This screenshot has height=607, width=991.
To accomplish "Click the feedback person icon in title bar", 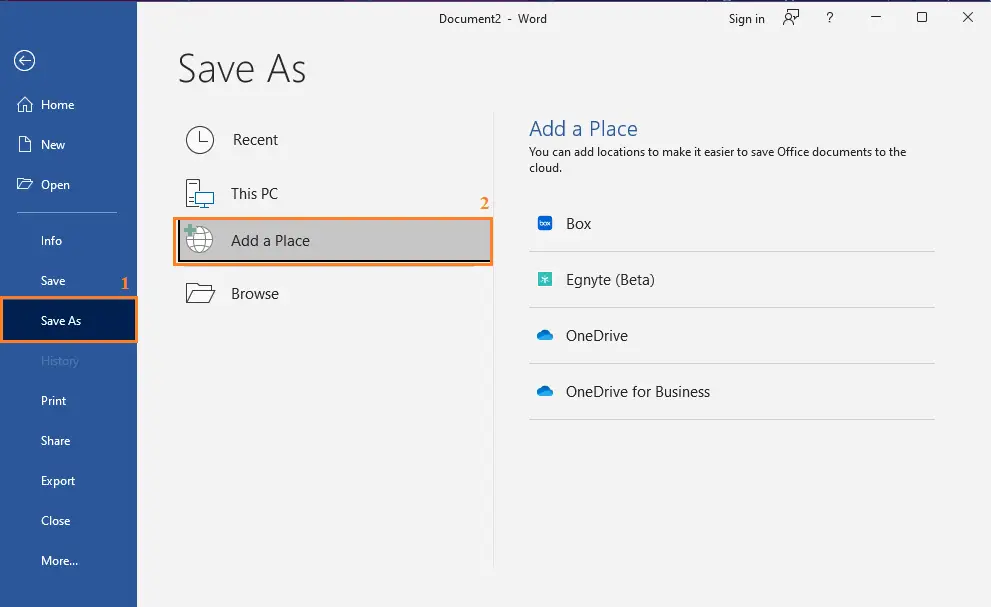I will tap(791, 18).
